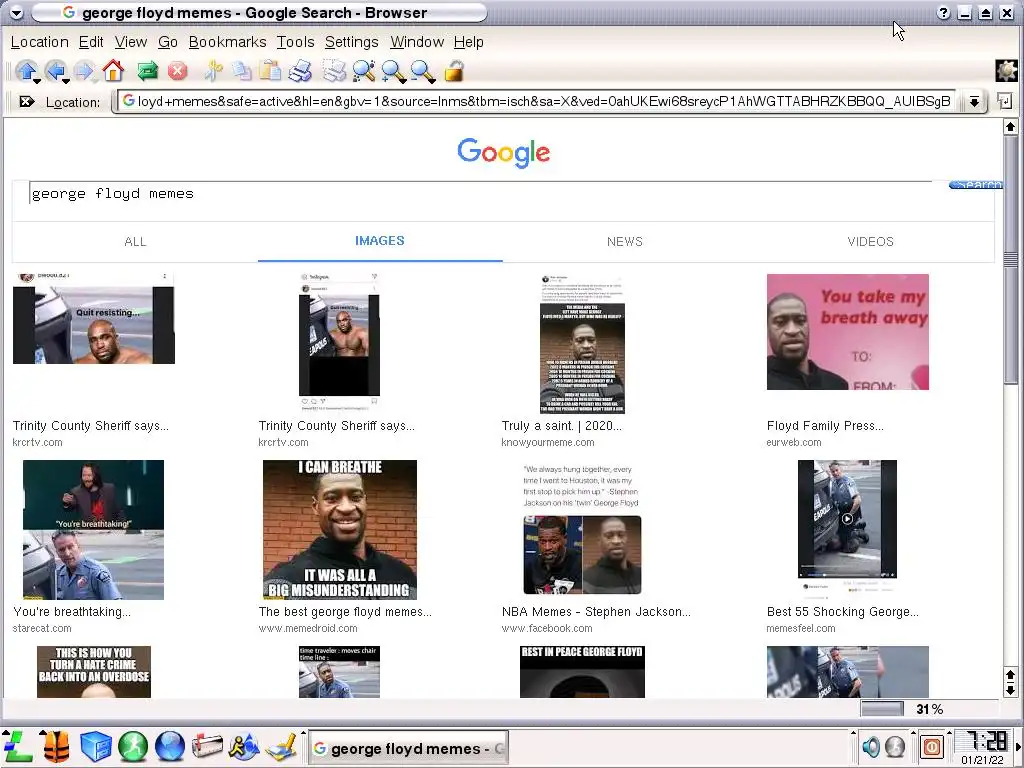Go to the Home page icon
1024x768 pixels.
pyautogui.click(x=113, y=71)
